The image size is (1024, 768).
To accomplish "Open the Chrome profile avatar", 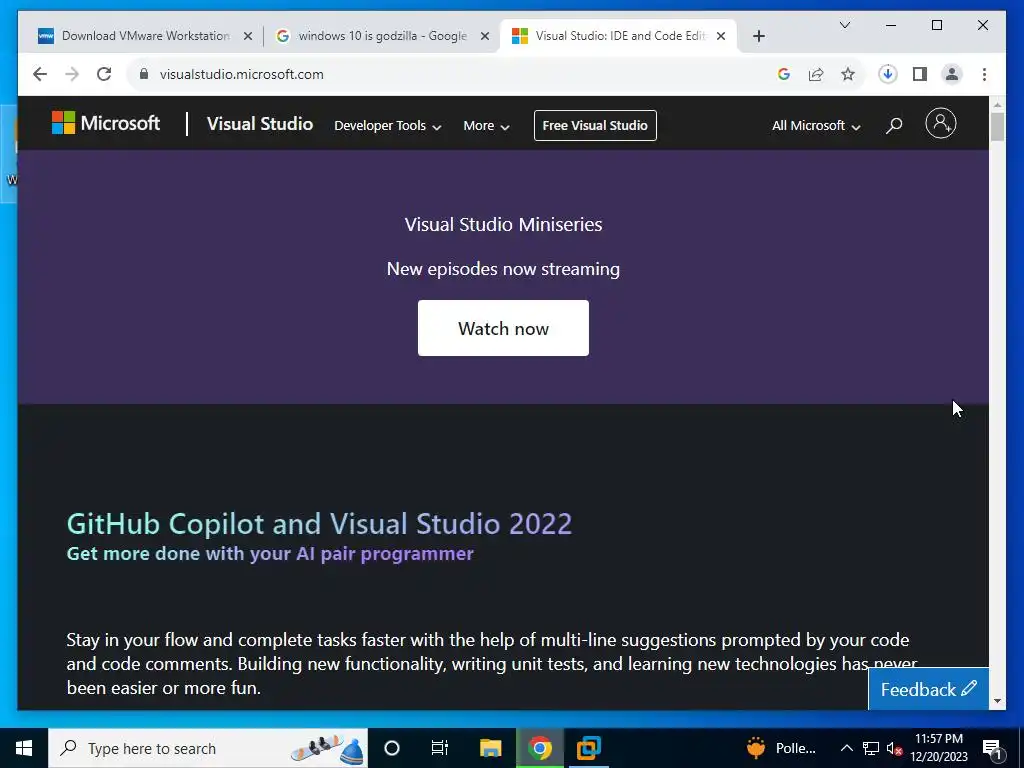I will (952, 74).
